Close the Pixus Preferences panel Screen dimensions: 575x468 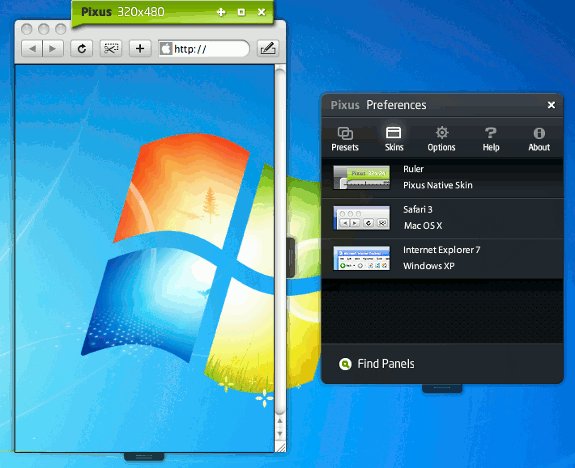(551, 105)
